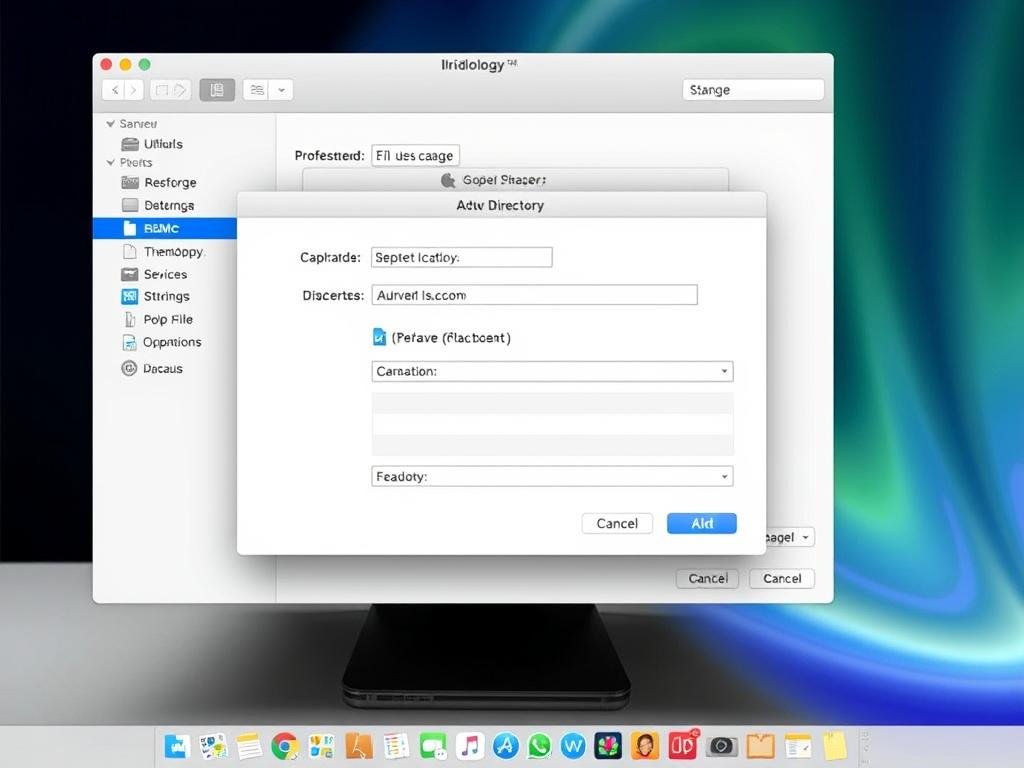
Task: Click the Services icon in the sidebar
Action: (x=129, y=274)
